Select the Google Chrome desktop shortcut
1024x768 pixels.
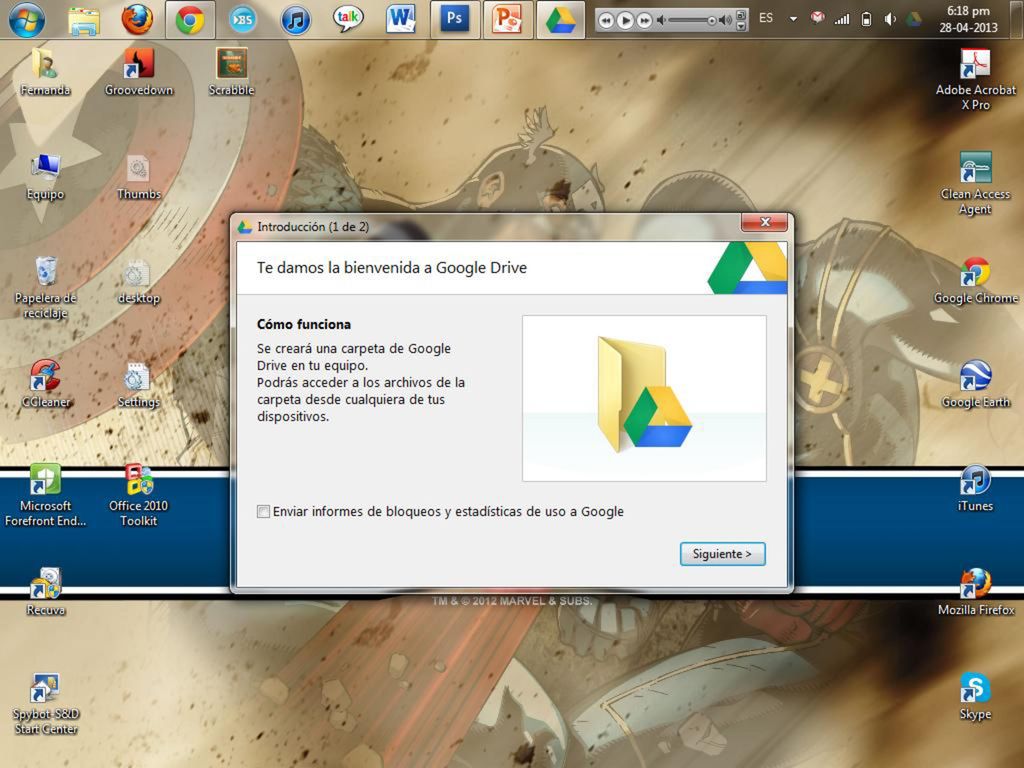pos(975,281)
